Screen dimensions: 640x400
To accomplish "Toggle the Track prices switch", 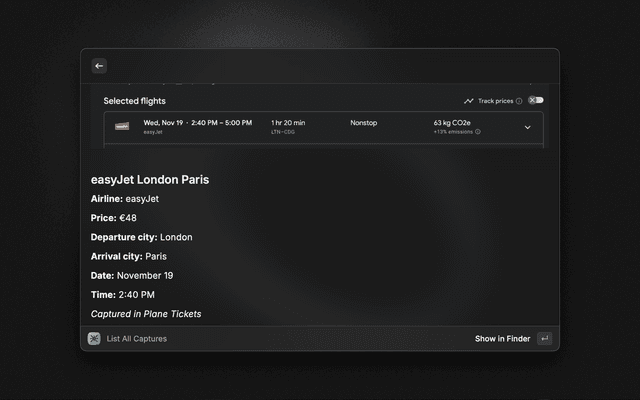I will [x=536, y=100].
